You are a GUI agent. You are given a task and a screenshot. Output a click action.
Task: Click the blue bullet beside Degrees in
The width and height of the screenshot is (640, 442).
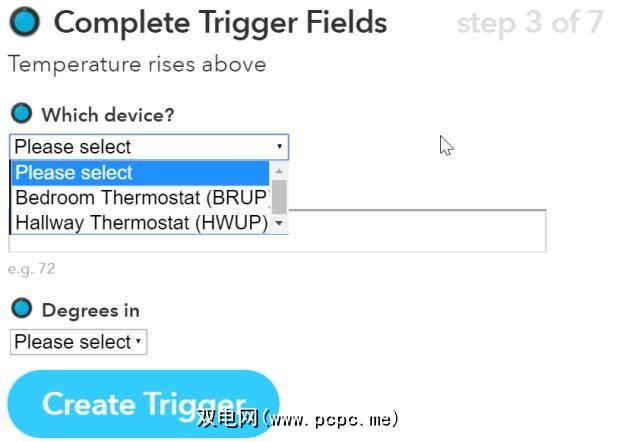tap(21, 309)
